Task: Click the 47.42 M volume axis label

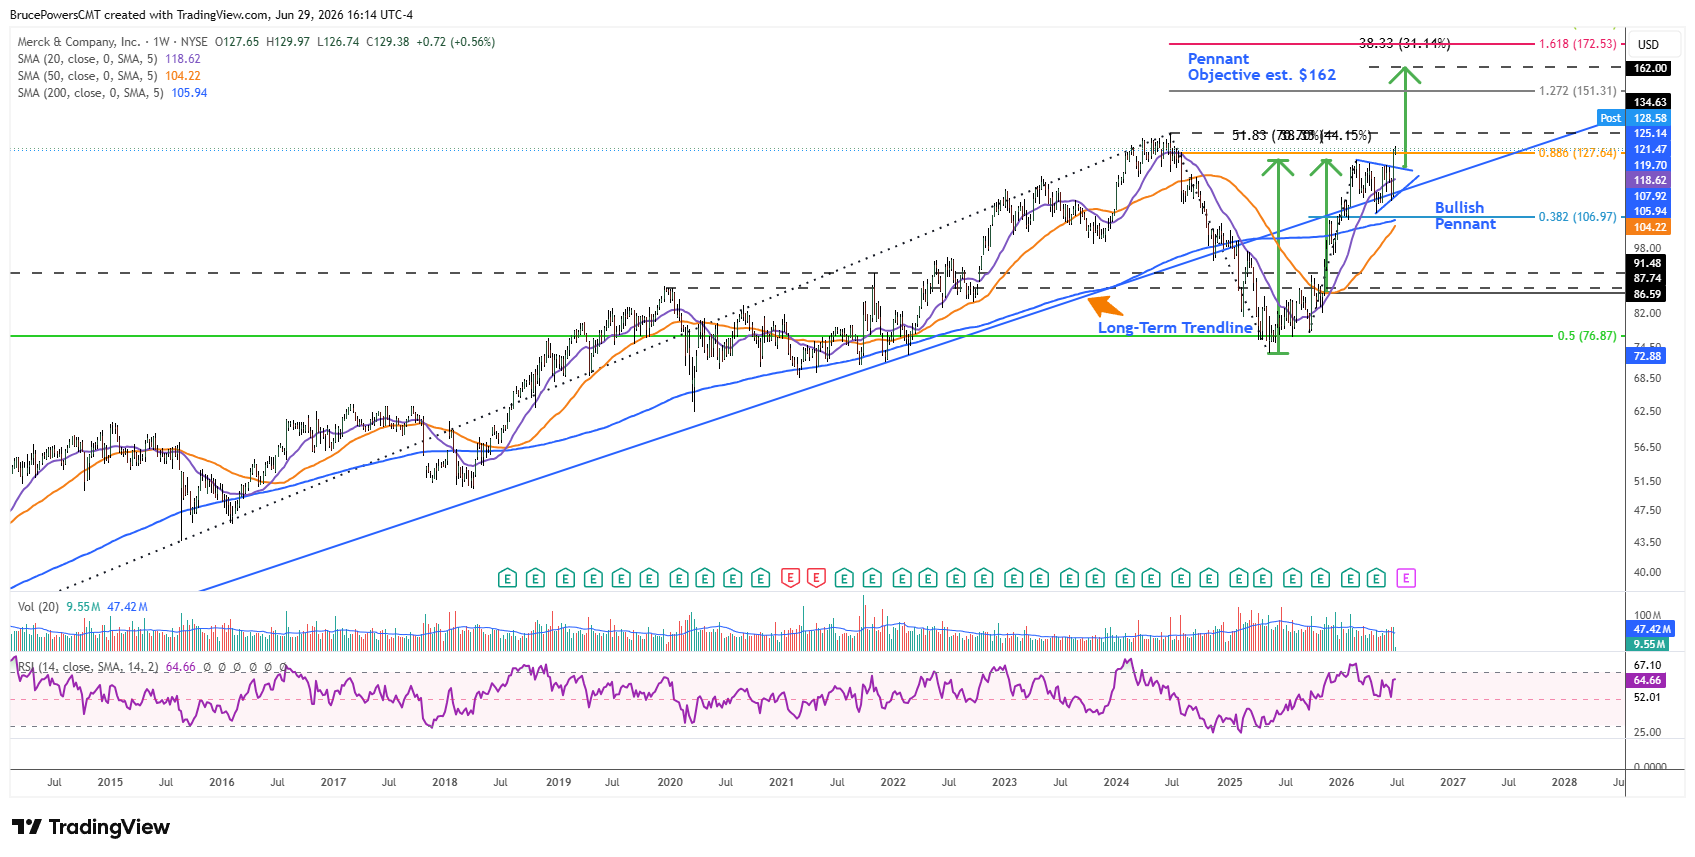Action: pyautogui.click(x=1652, y=629)
